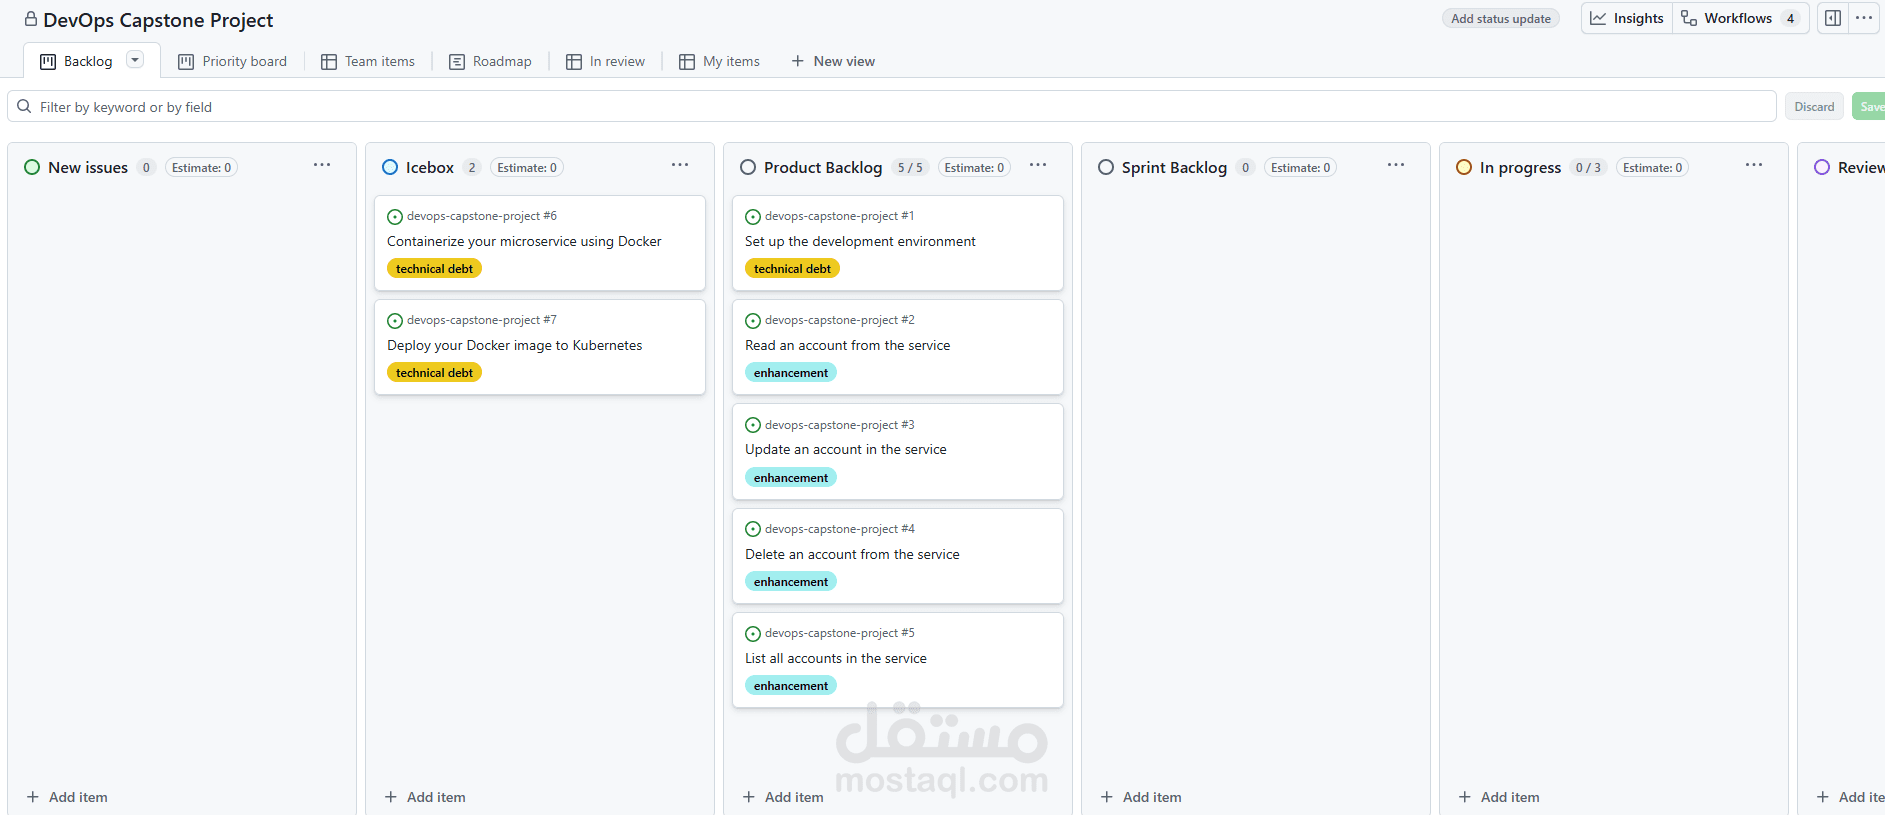Open project Insights
The height and width of the screenshot is (815, 1885).
tap(1627, 18)
